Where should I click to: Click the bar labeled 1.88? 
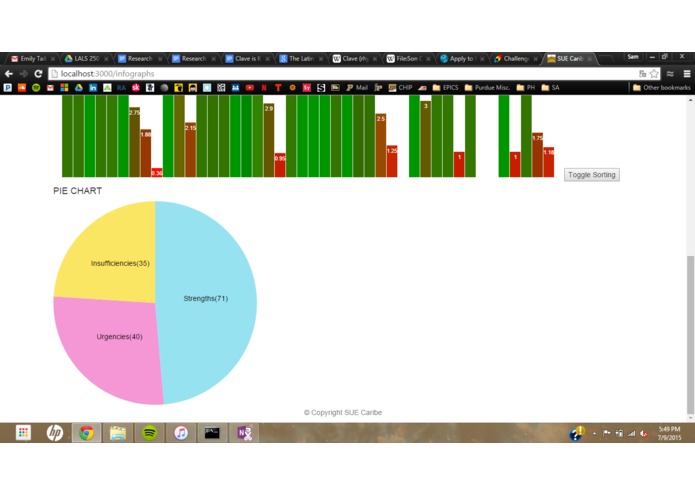[x=146, y=153]
